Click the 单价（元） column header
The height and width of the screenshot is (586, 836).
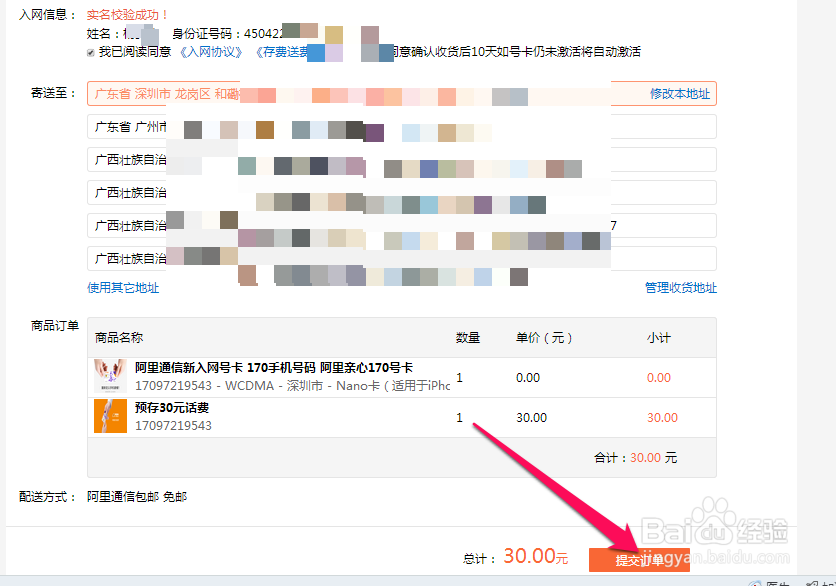click(x=544, y=338)
